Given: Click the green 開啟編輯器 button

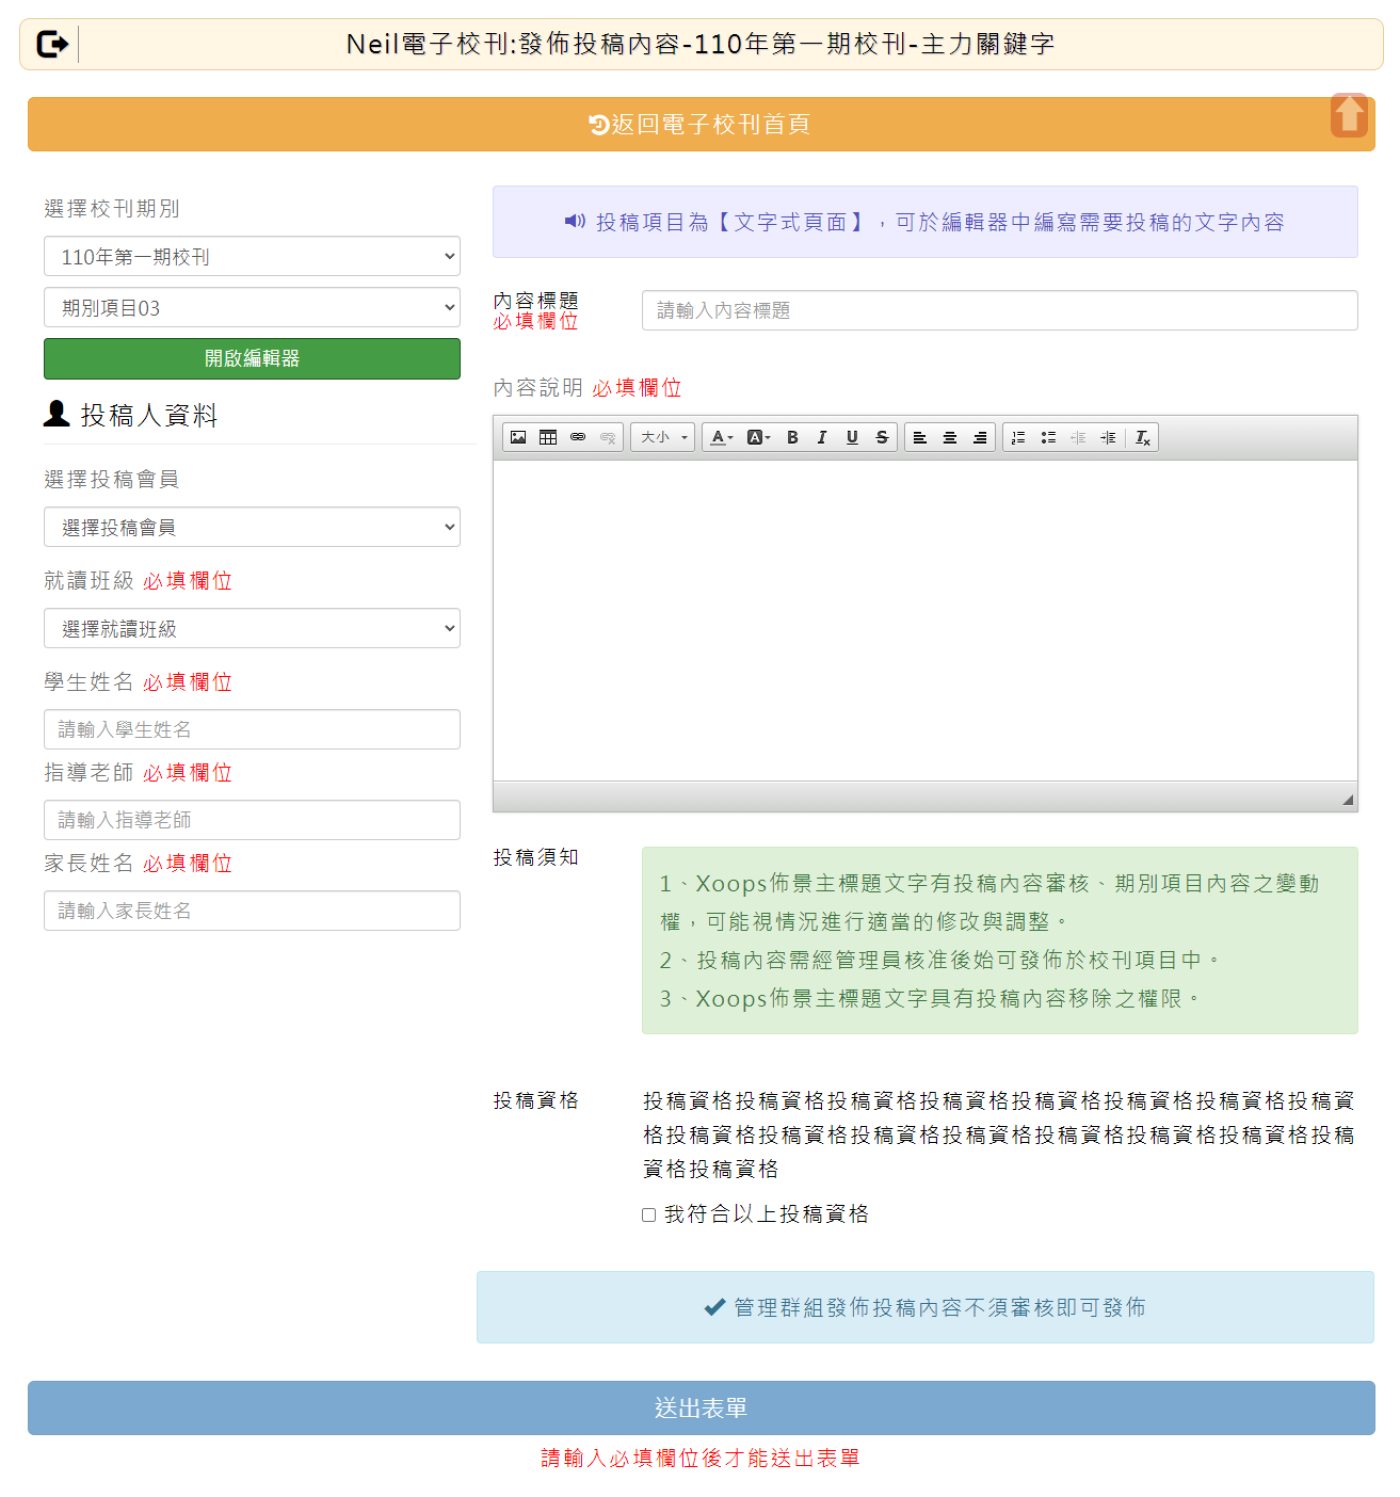Looking at the screenshot, I should (x=252, y=359).
